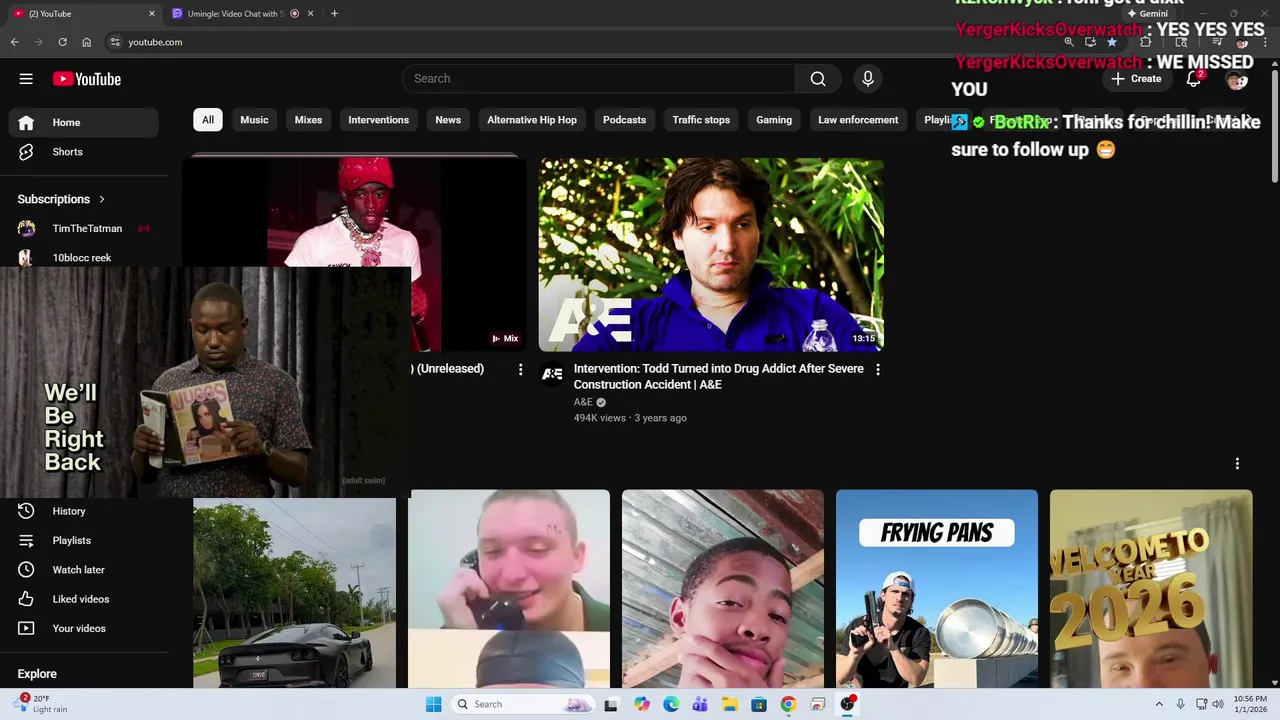1280x720 pixels.
Task: View site information for youtube.com
Action: point(115,42)
